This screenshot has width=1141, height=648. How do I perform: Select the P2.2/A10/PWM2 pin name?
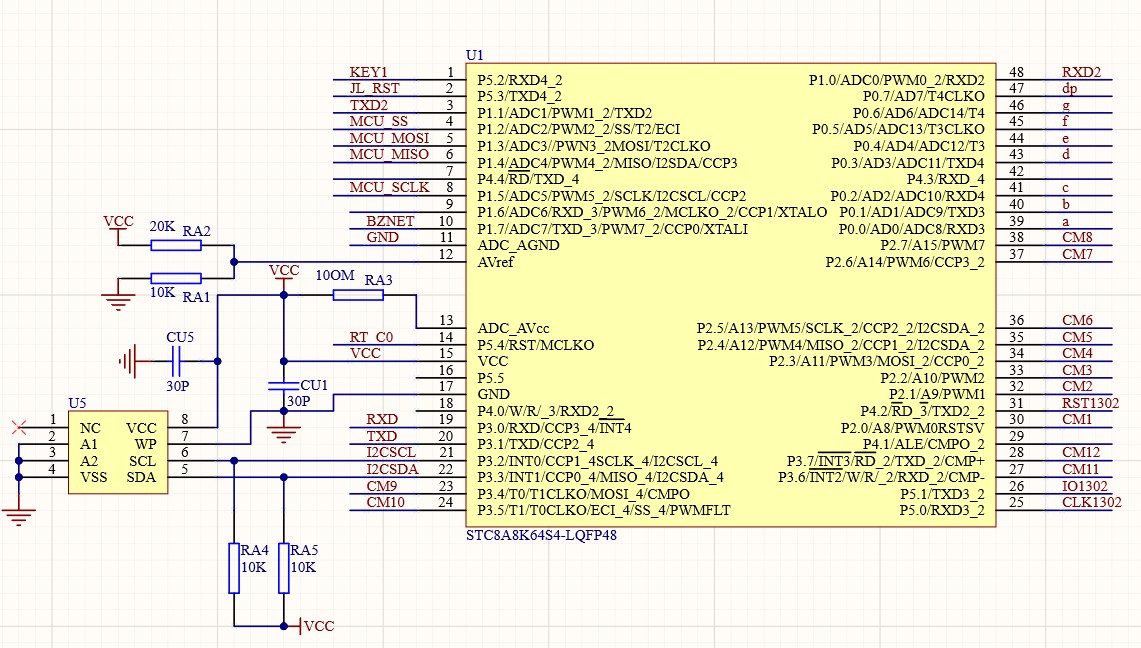932,378
